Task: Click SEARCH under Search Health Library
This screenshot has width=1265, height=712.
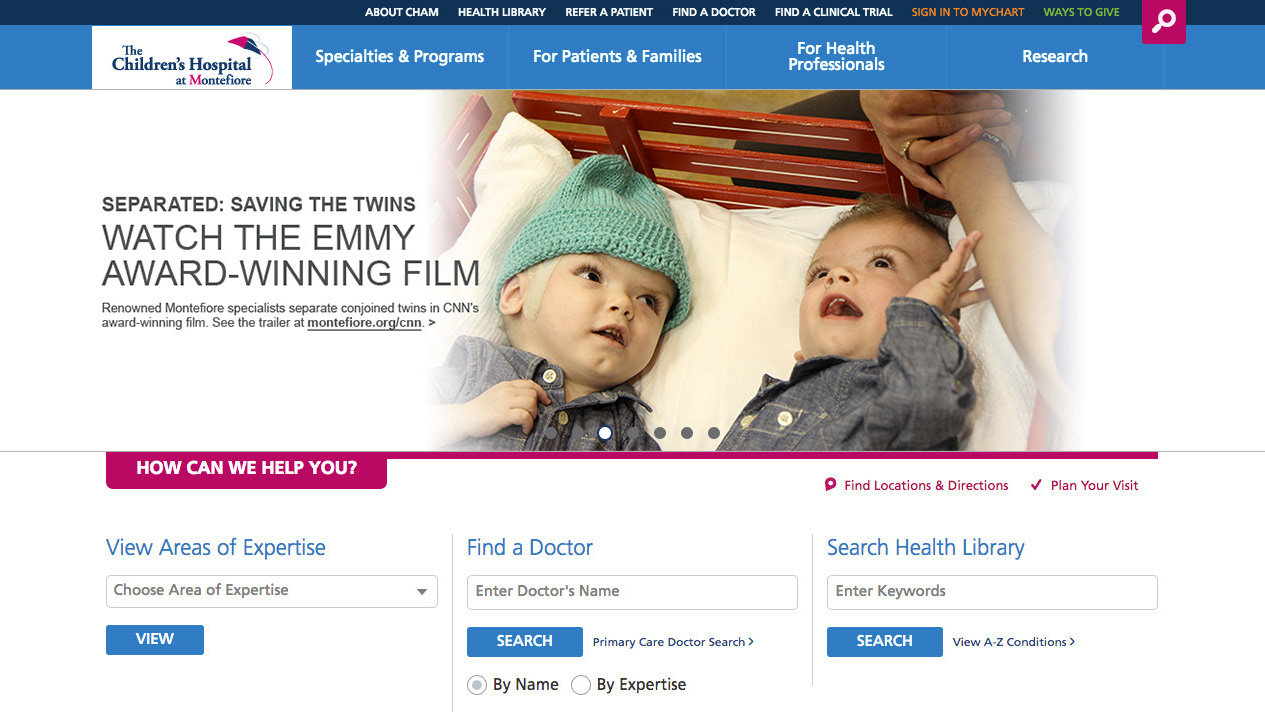Action: [x=885, y=642]
